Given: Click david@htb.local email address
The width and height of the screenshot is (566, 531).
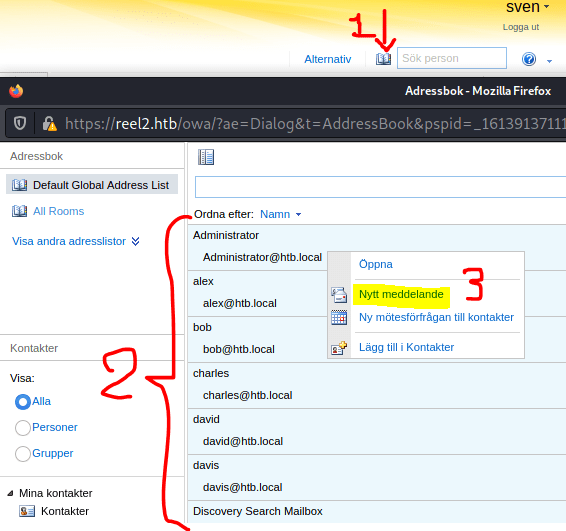Looking at the screenshot, I should coord(243,441).
